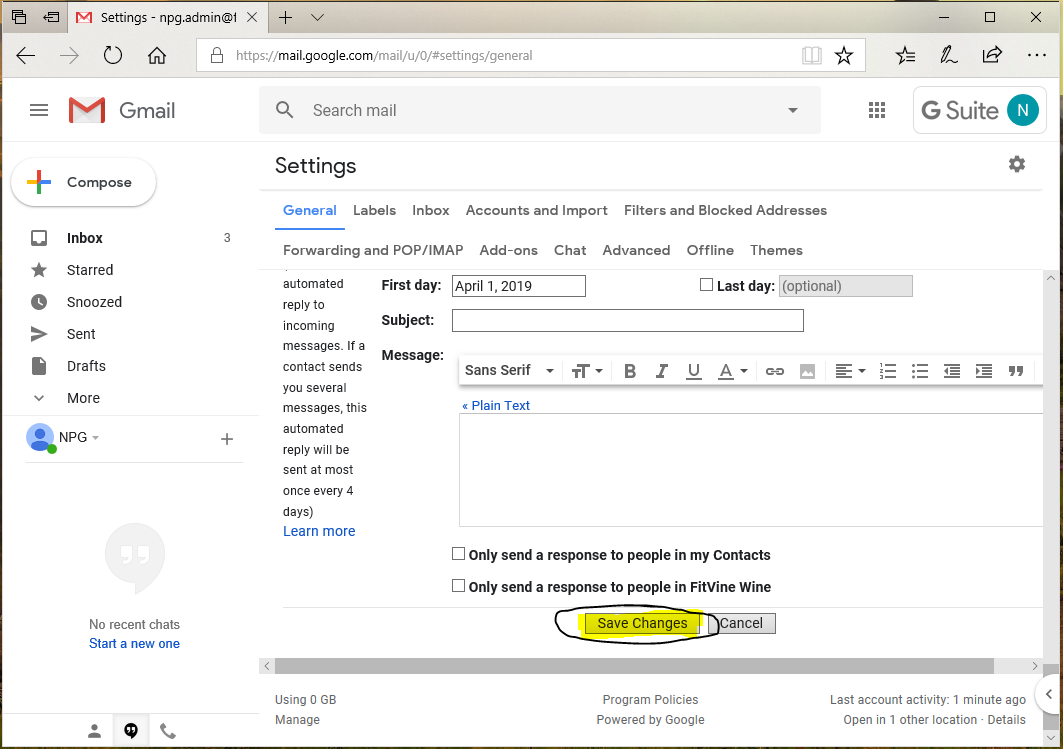Image resolution: width=1063 pixels, height=749 pixels.
Task: Open Filters and Blocked Addresses tab
Action: (725, 210)
